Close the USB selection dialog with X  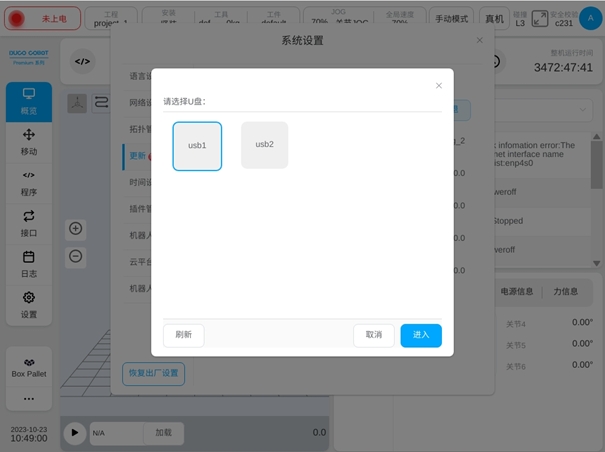(437, 87)
